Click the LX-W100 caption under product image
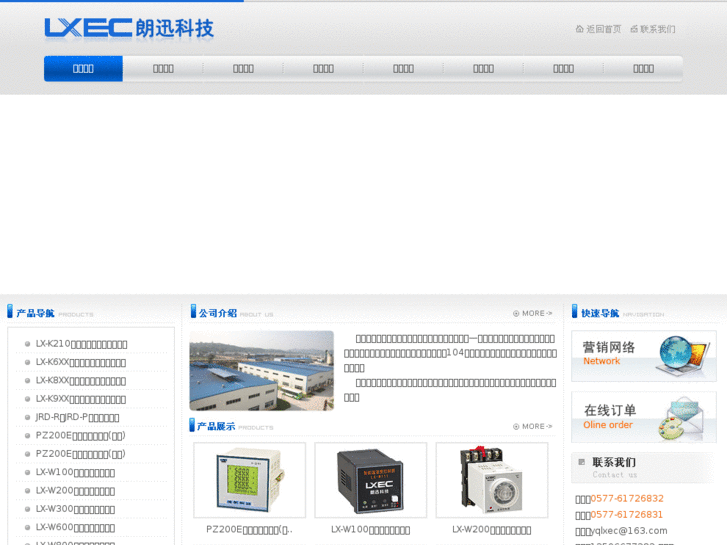Screen dimensions: 727x545 [370, 530]
